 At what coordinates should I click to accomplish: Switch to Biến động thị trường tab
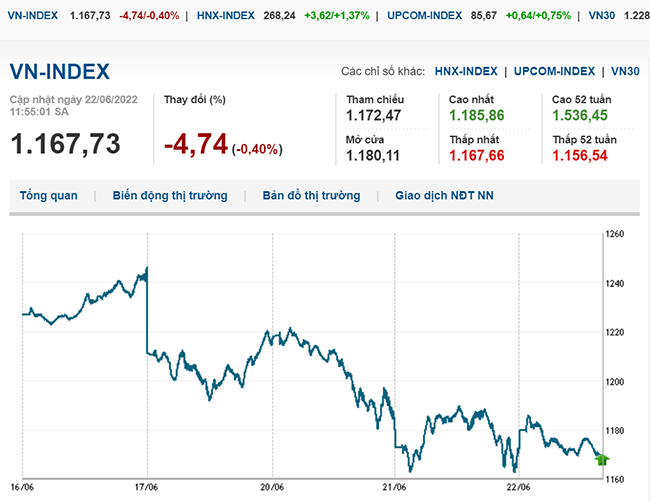pos(170,196)
